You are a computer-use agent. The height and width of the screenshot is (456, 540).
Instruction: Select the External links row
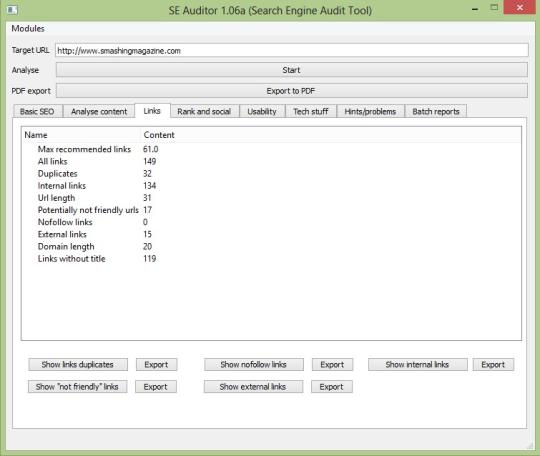271,234
